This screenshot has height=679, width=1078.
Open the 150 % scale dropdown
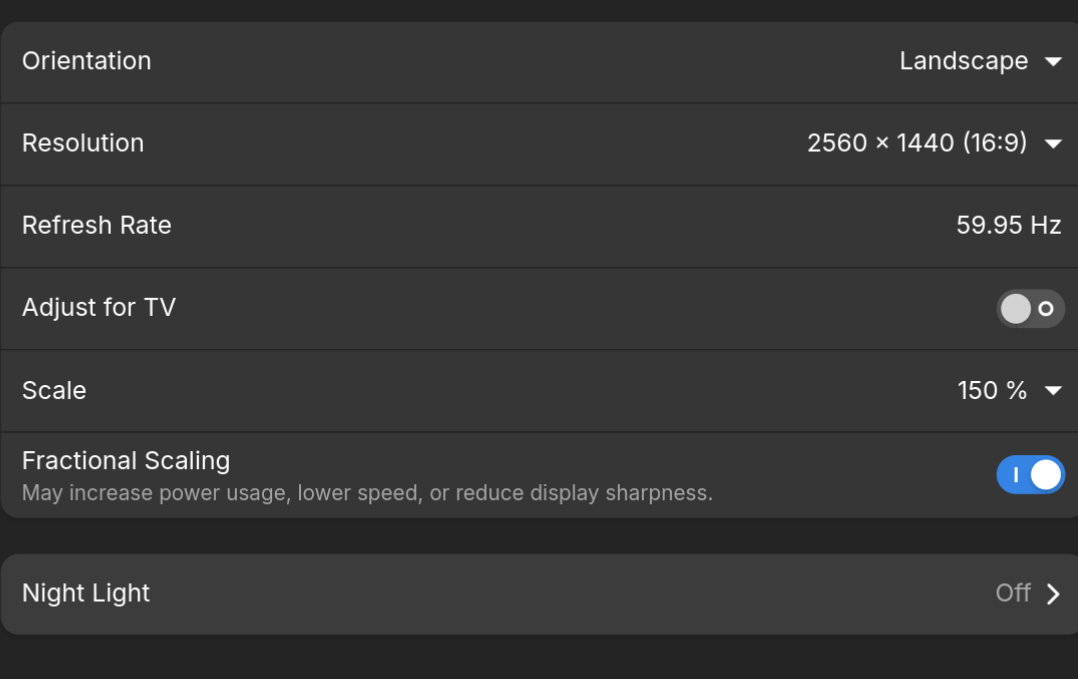click(x=992, y=390)
